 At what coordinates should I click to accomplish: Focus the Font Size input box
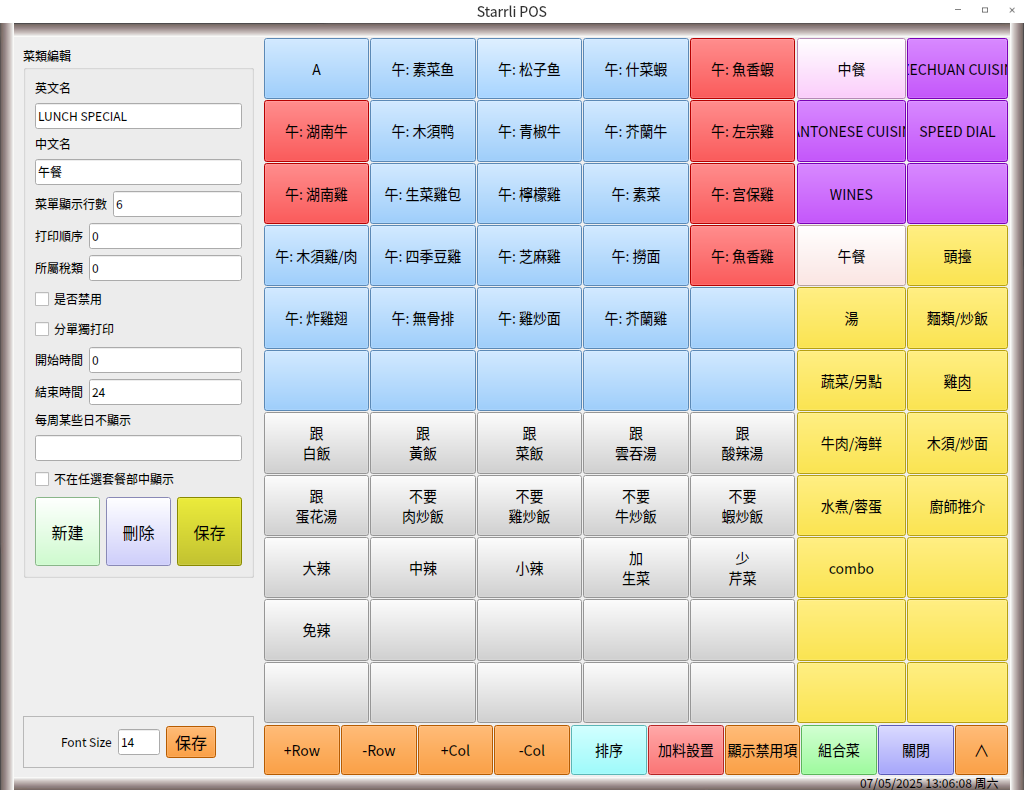pos(138,742)
